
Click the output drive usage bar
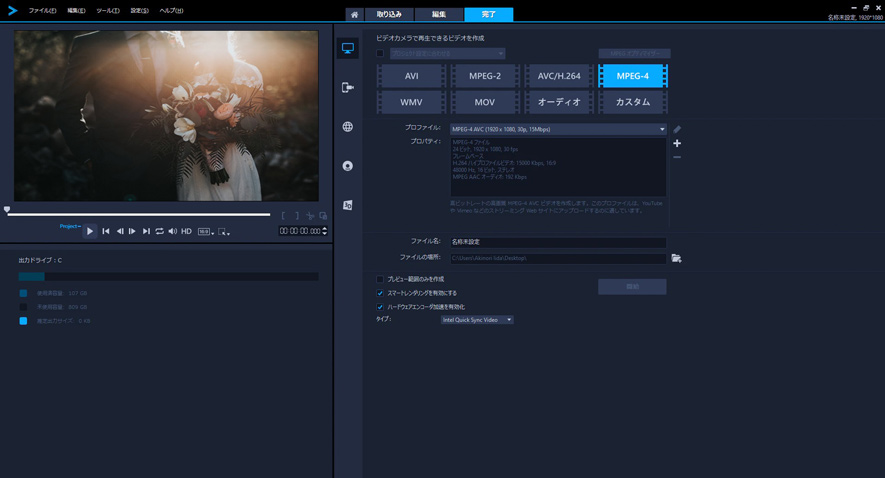click(x=168, y=277)
